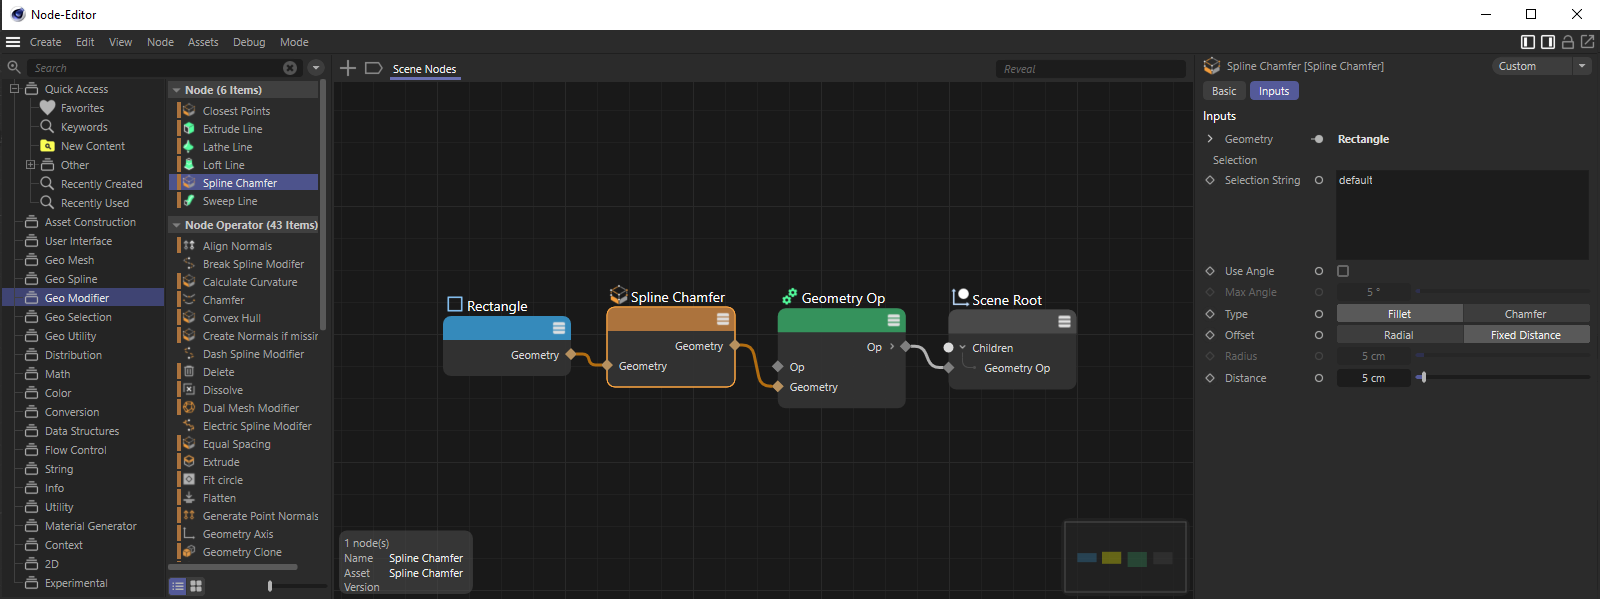Viewport: 1600px width, 599px height.
Task: Click the Extrude Line node icon
Action: tap(189, 129)
